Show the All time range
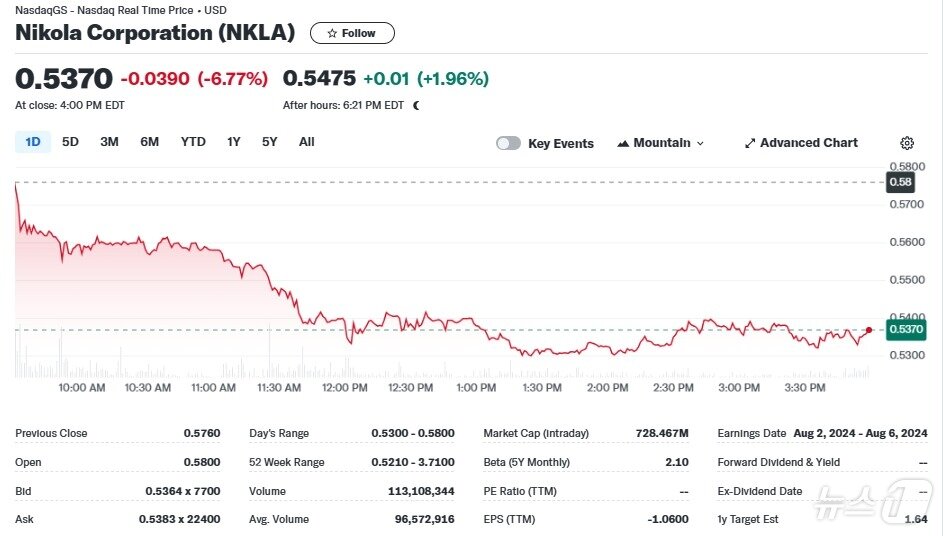Screen dimensions: 943x536 pyautogui.click(x=307, y=142)
